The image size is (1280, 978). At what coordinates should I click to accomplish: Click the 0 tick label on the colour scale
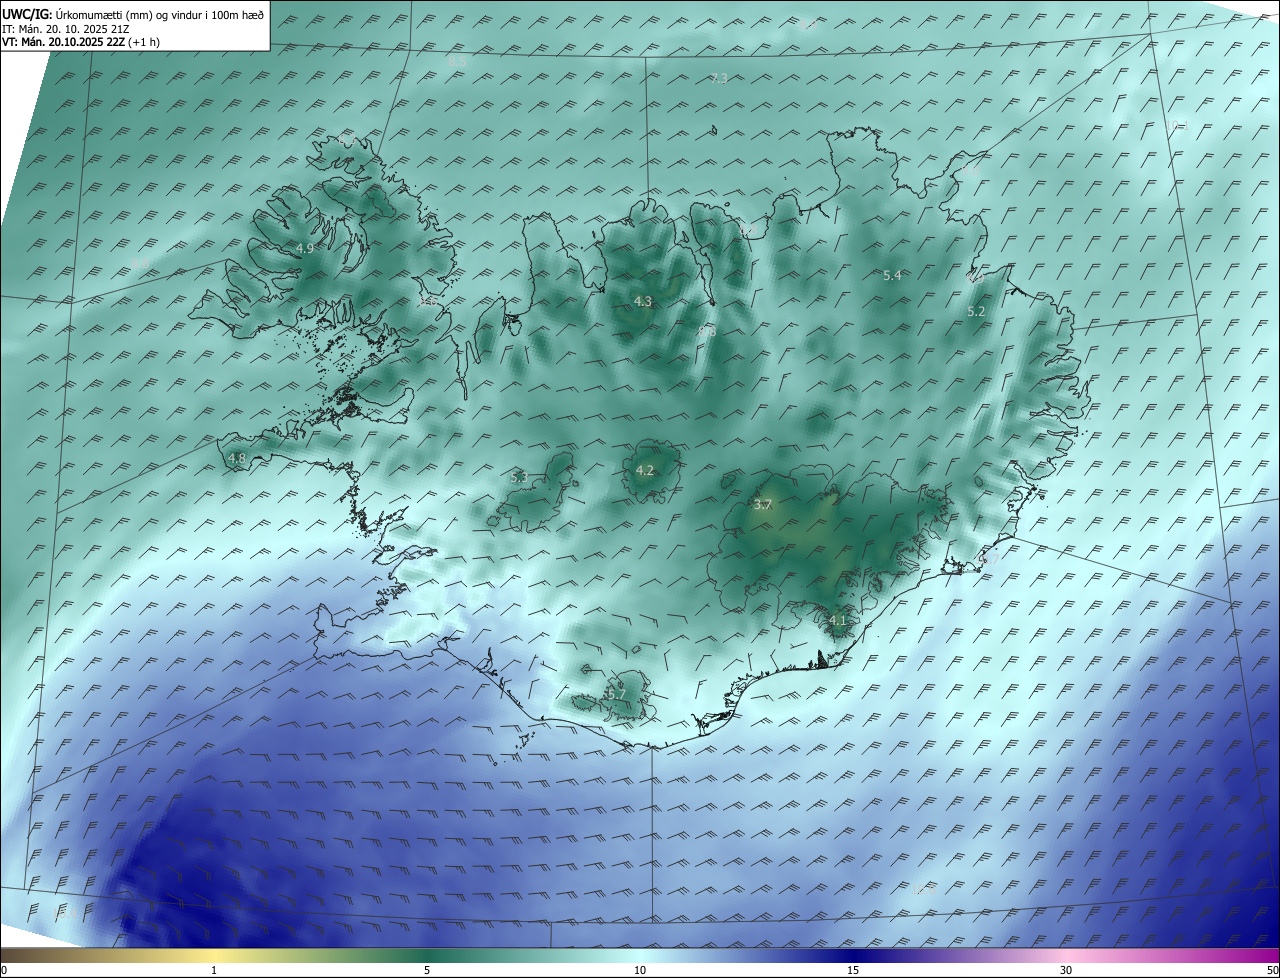4,970
